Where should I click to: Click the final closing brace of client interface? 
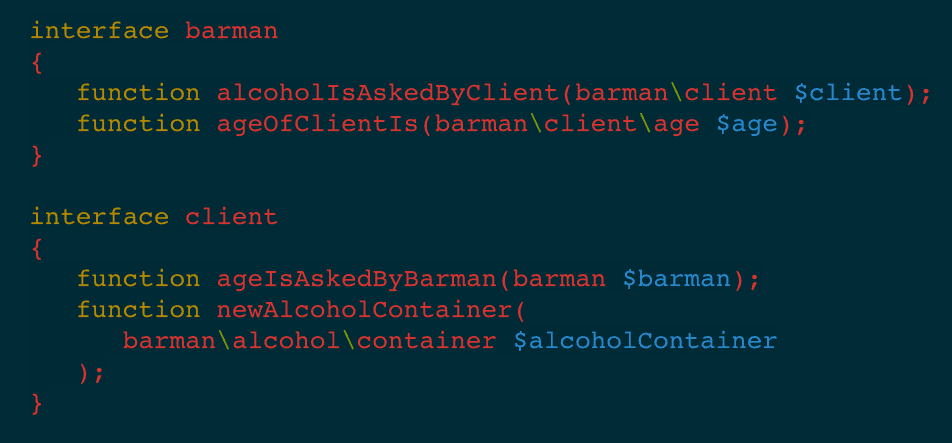37,403
